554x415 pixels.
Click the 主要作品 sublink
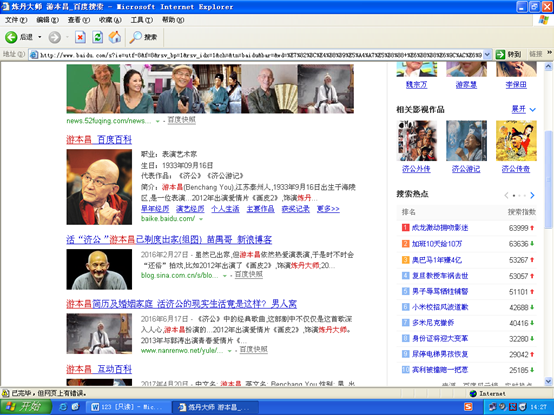pos(260,209)
